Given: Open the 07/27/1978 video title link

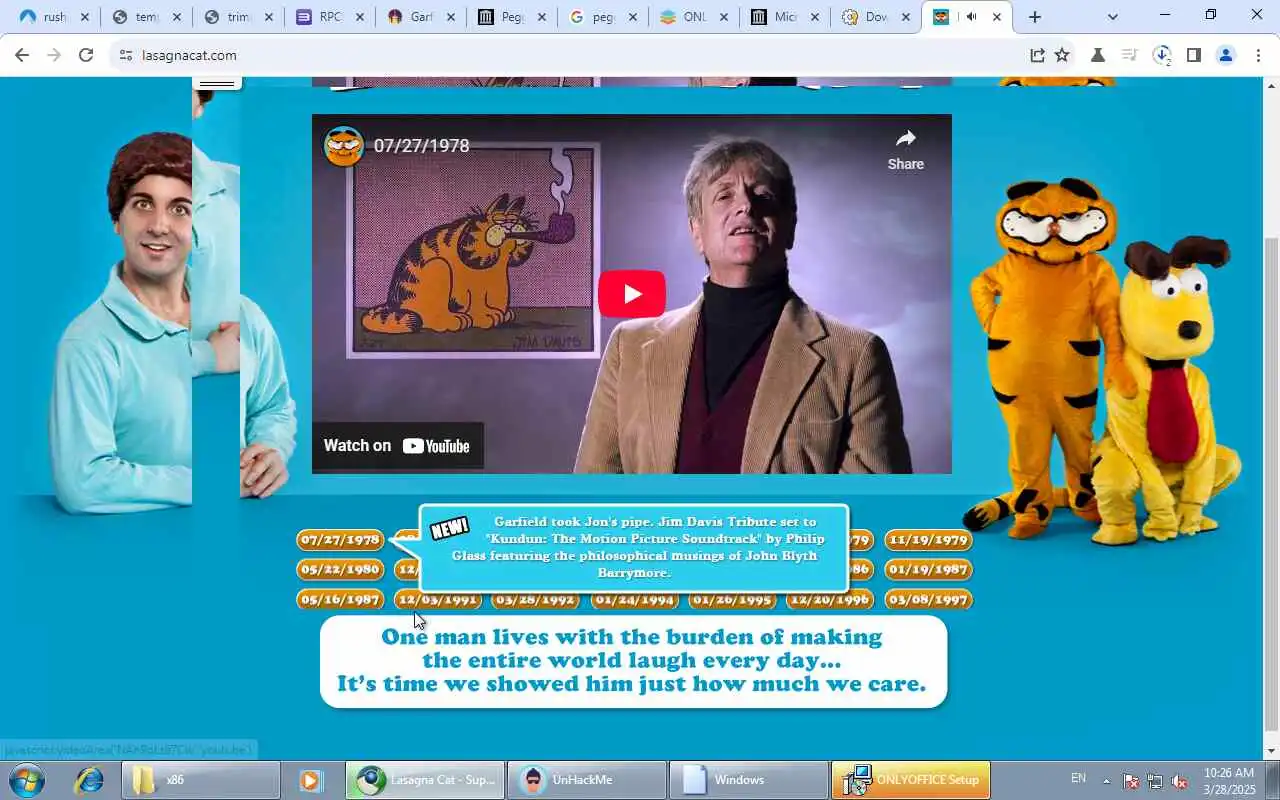Looking at the screenshot, I should pos(422,146).
